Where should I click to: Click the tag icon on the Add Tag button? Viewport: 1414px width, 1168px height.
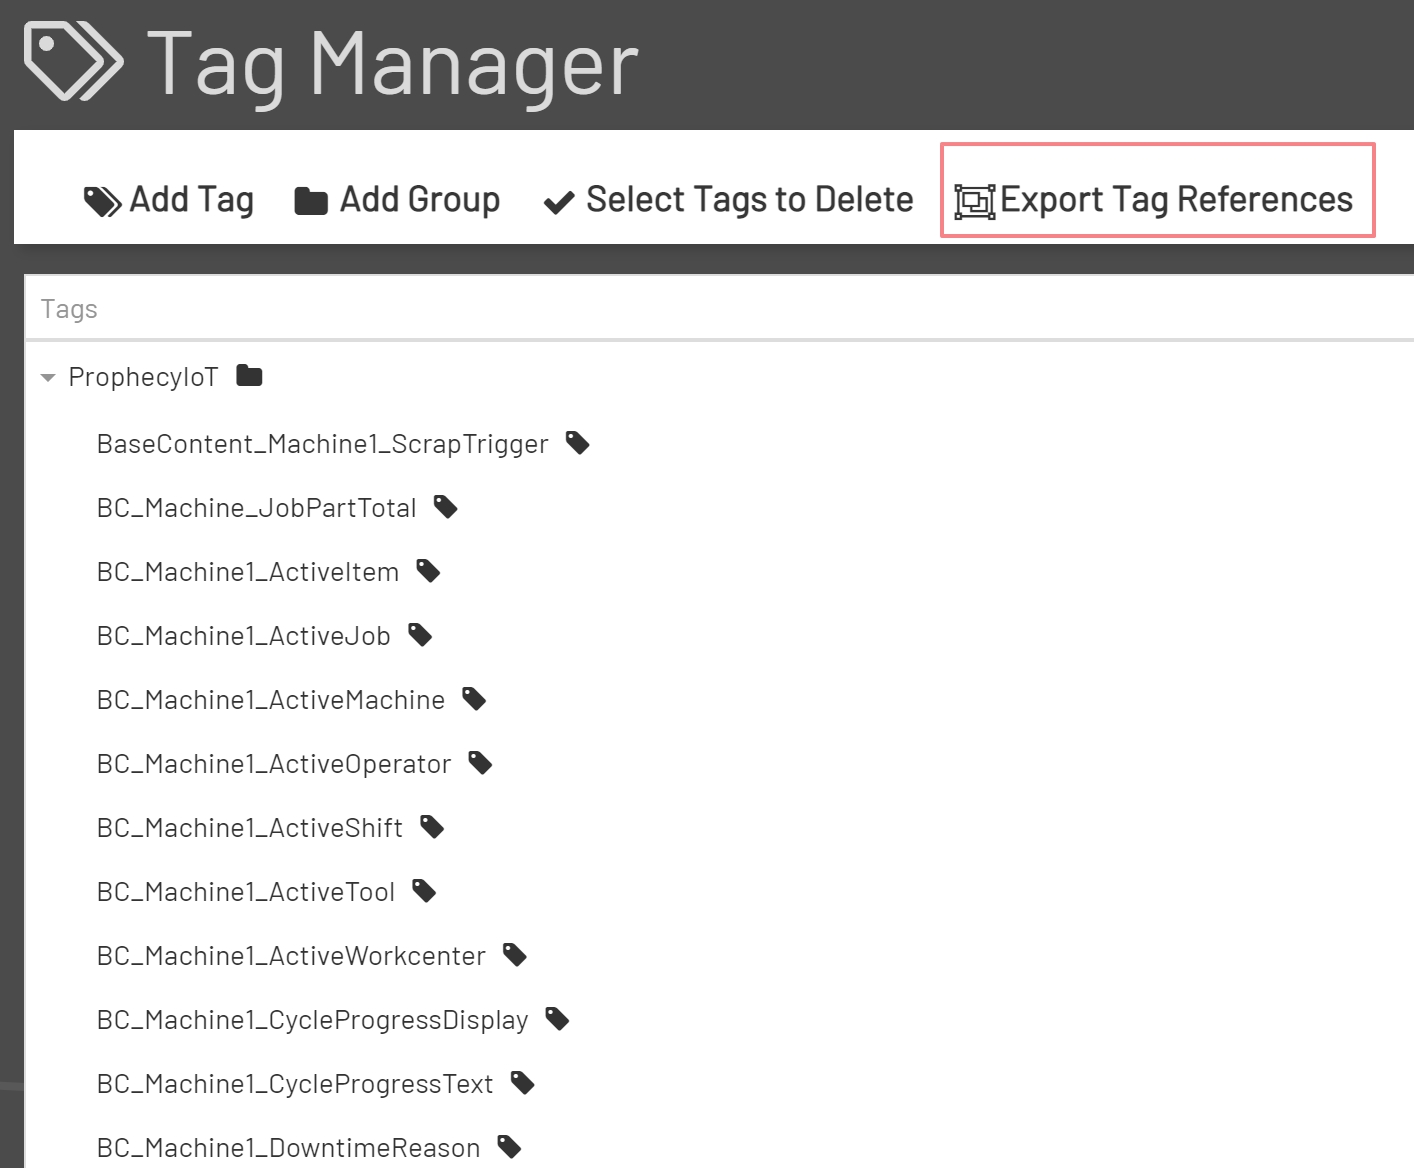103,199
